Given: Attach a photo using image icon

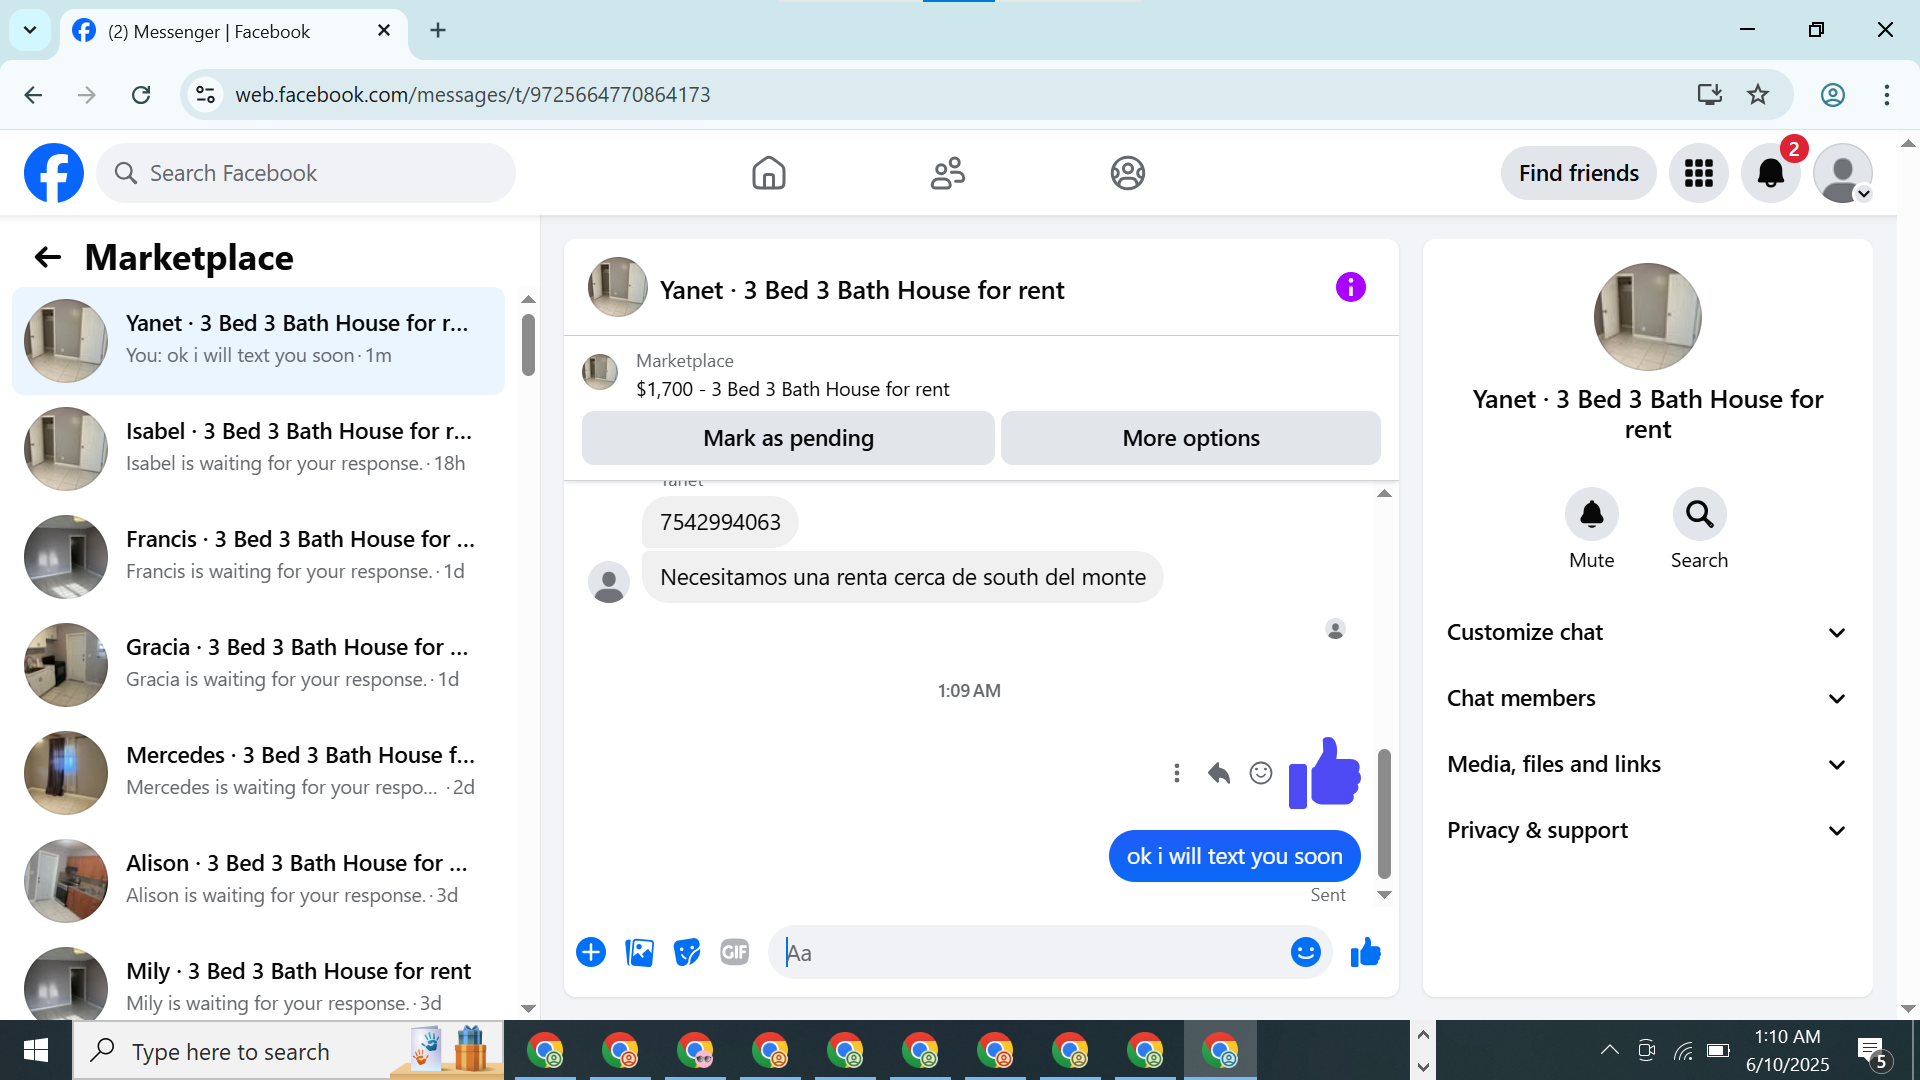Looking at the screenshot, I should [639, 953].
